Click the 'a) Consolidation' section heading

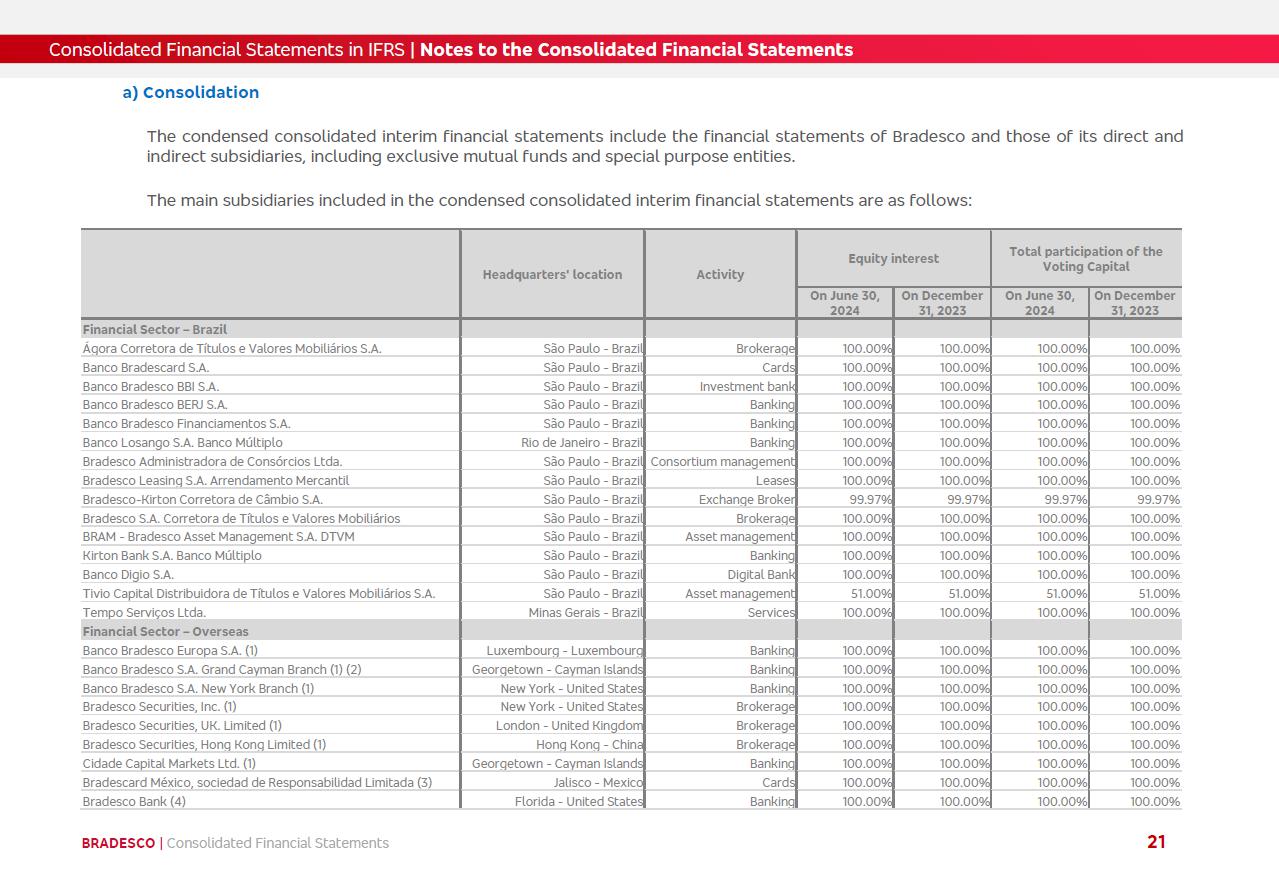(x=190, y=92)
